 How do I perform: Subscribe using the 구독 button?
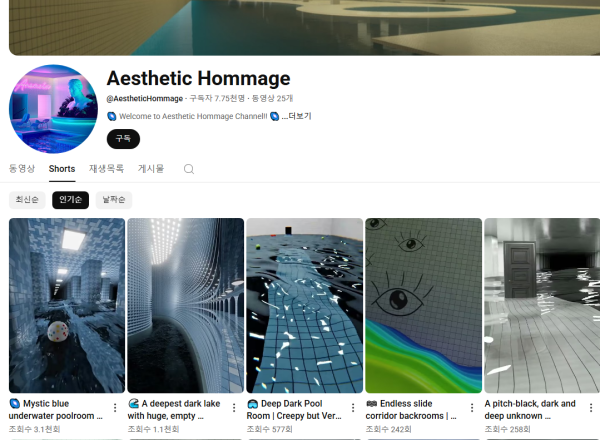tap(123, 139)
